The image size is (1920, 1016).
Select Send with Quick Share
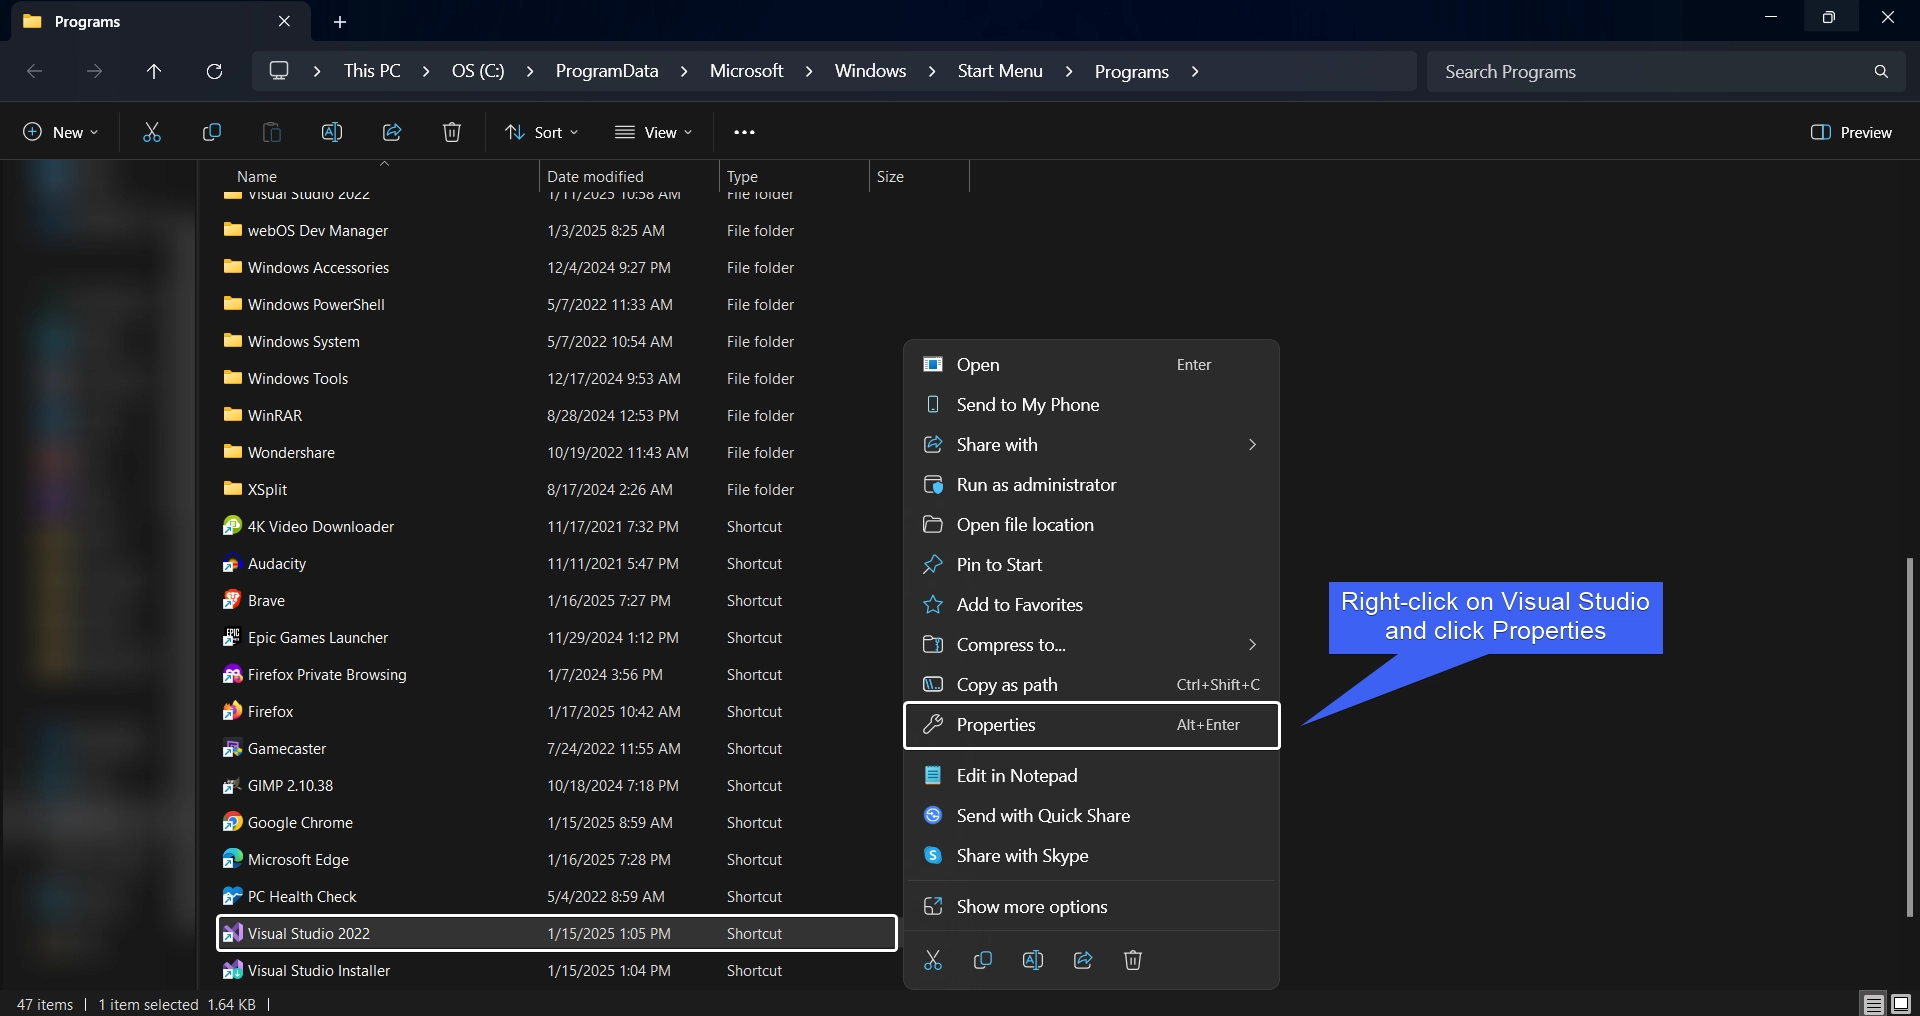[1092, 816]
